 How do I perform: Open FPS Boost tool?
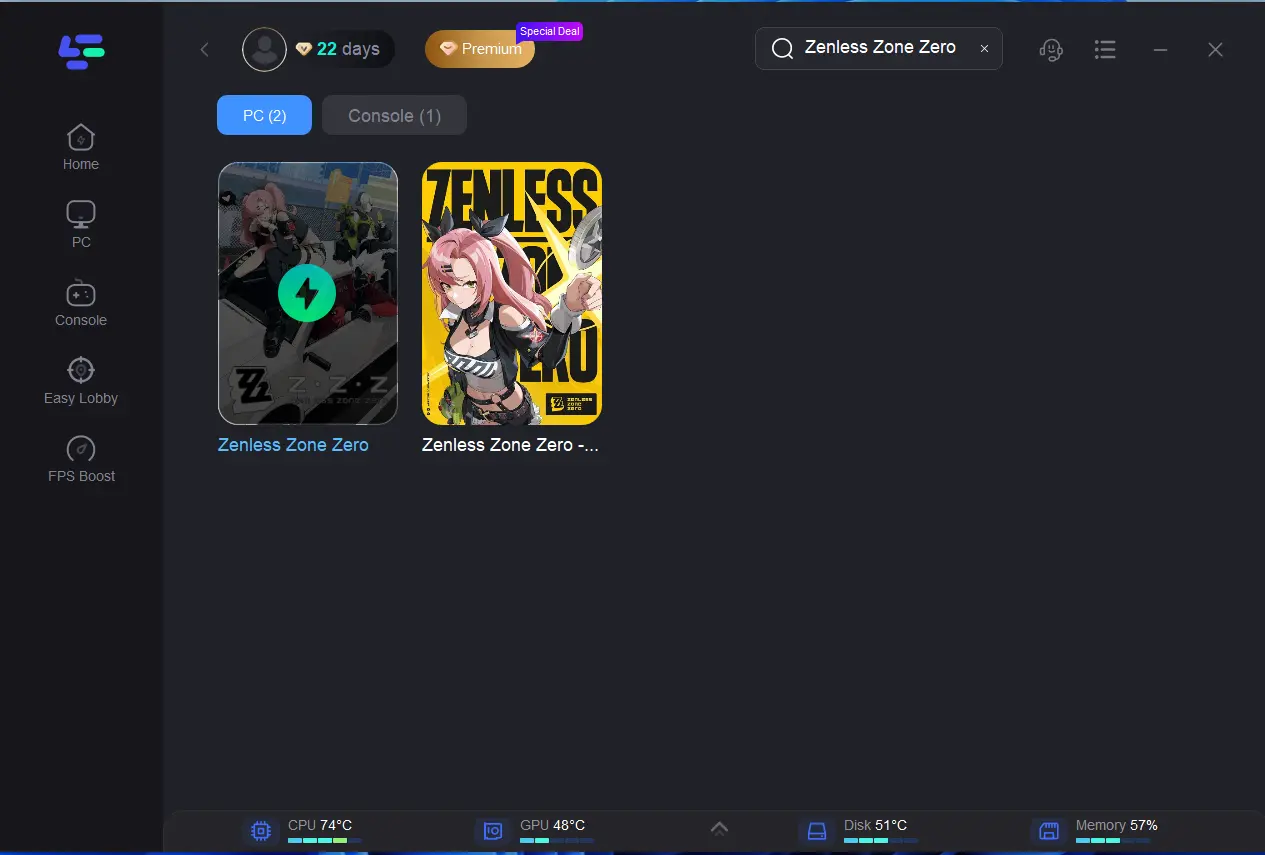[81, 459]
